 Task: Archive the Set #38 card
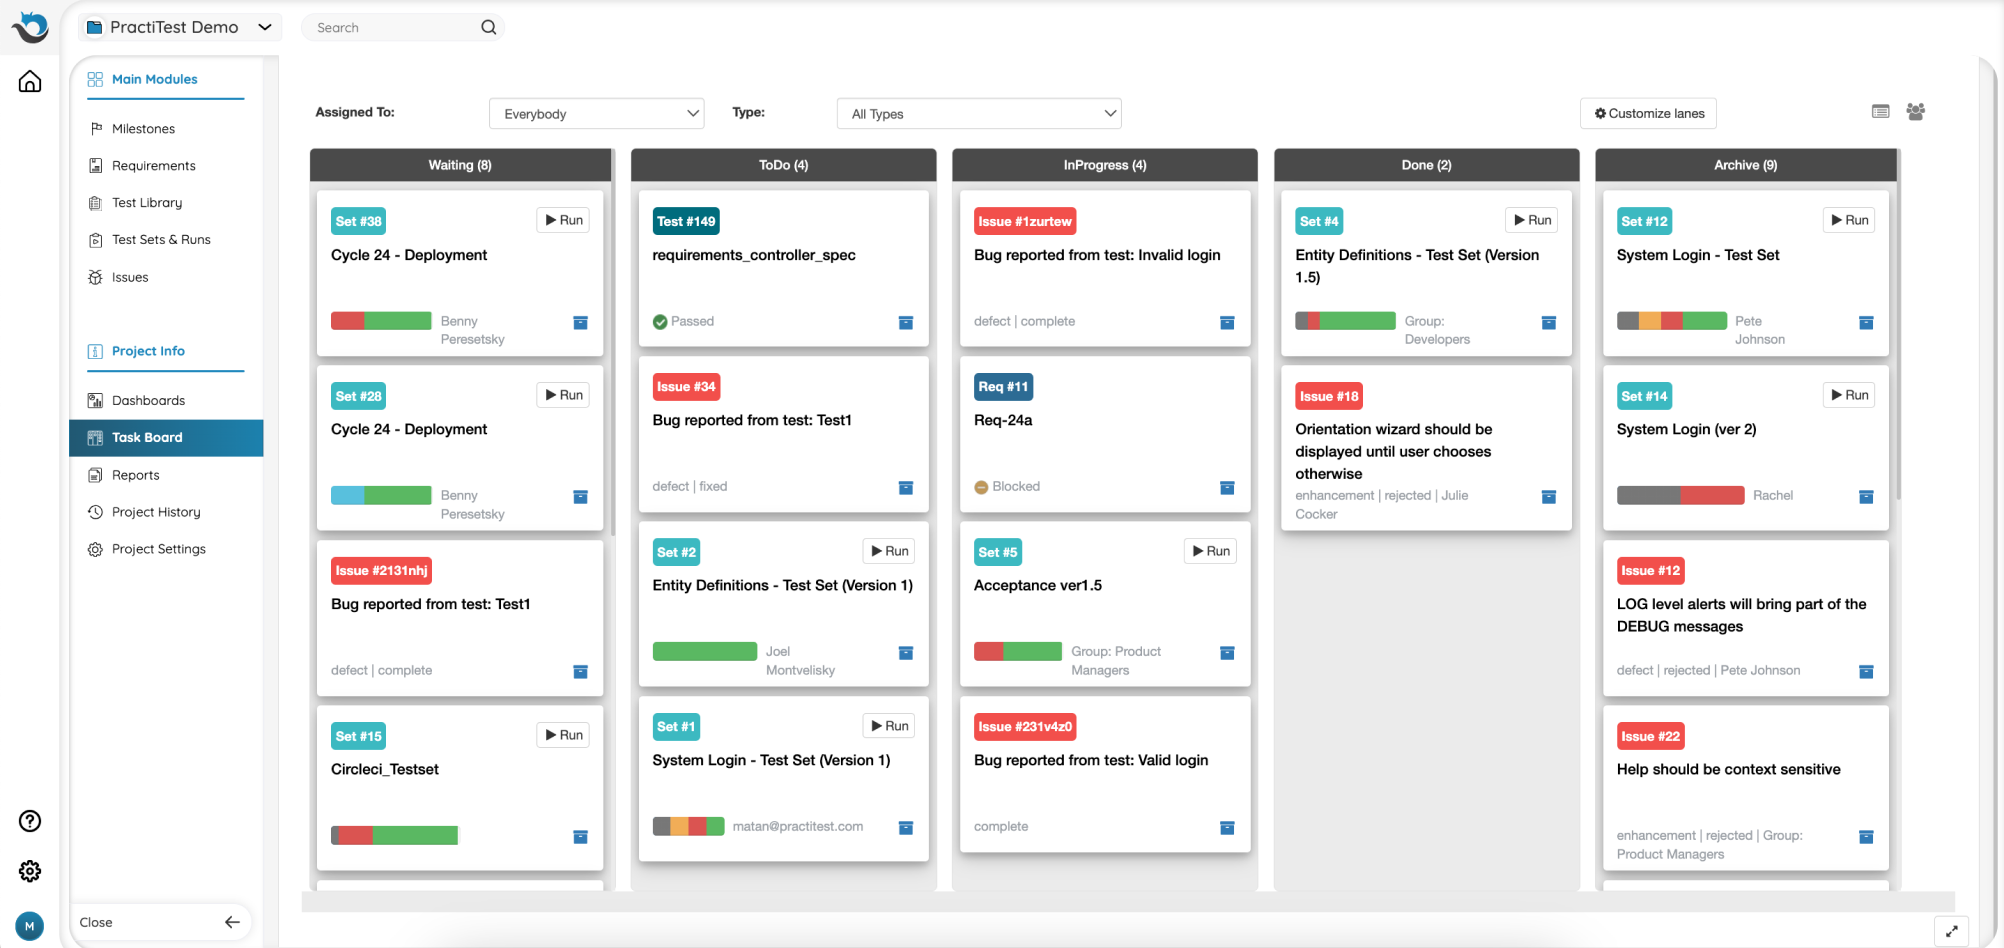580,323
